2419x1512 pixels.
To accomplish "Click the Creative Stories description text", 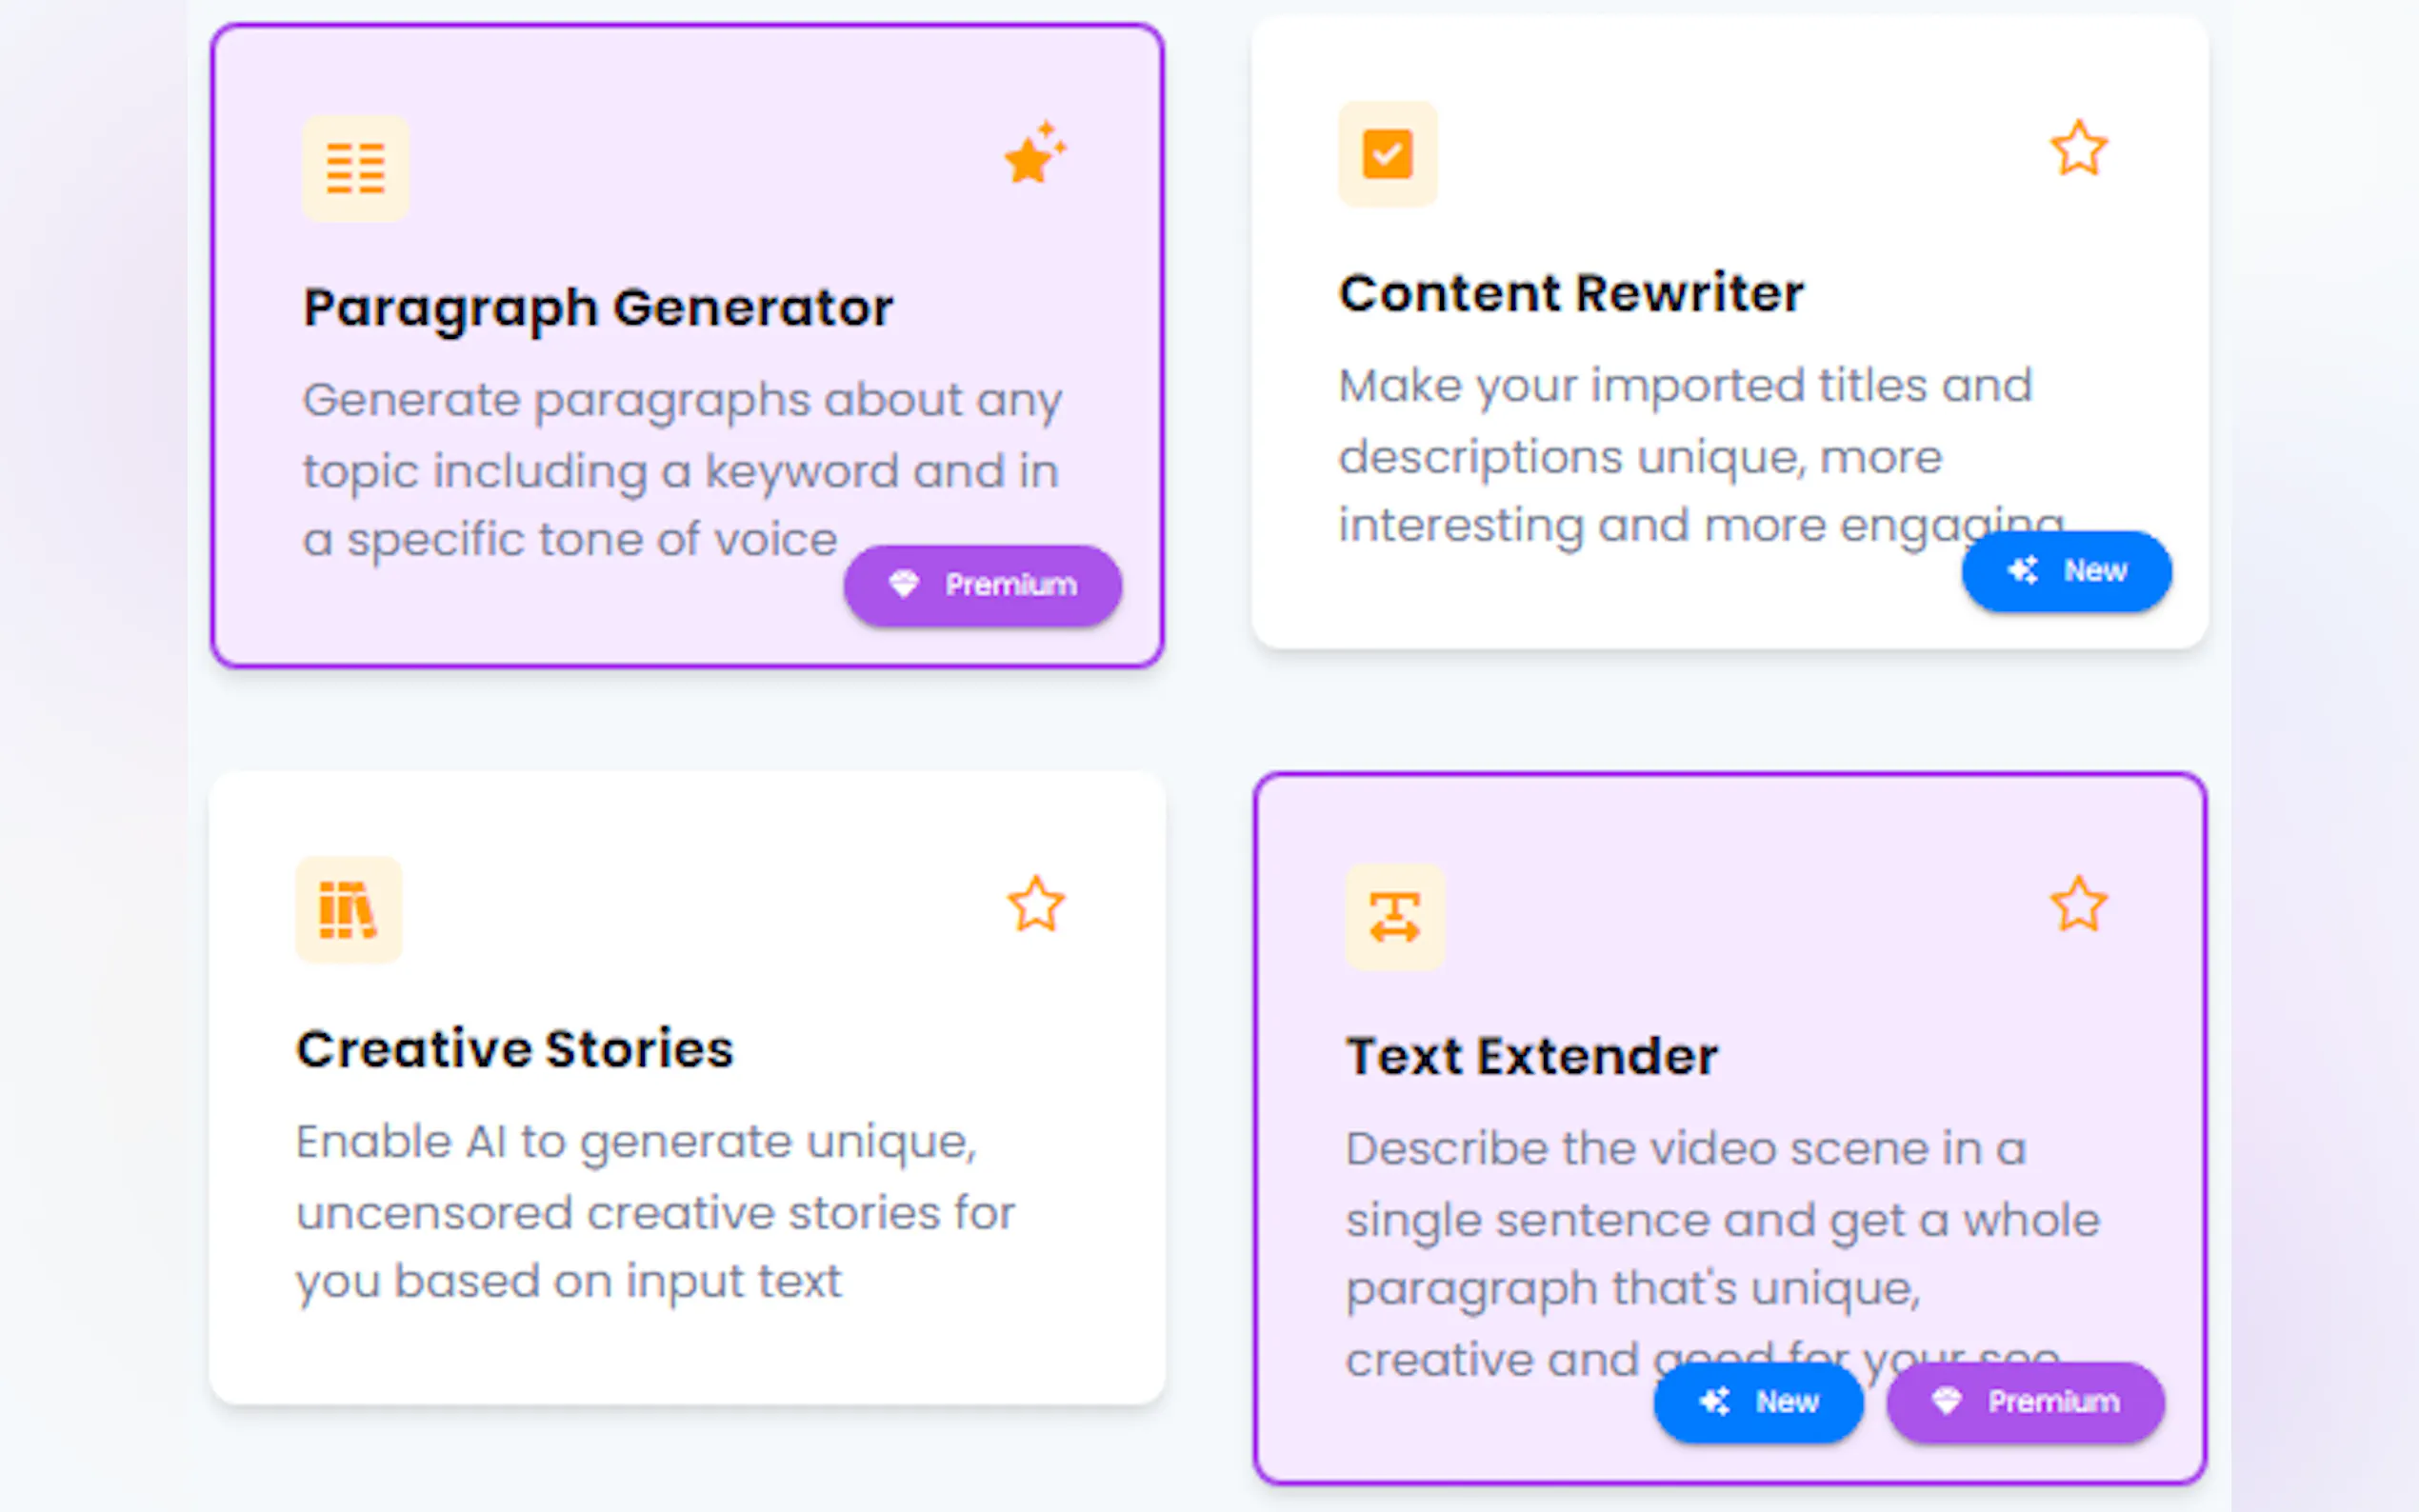I will [x=655, y=1212].
